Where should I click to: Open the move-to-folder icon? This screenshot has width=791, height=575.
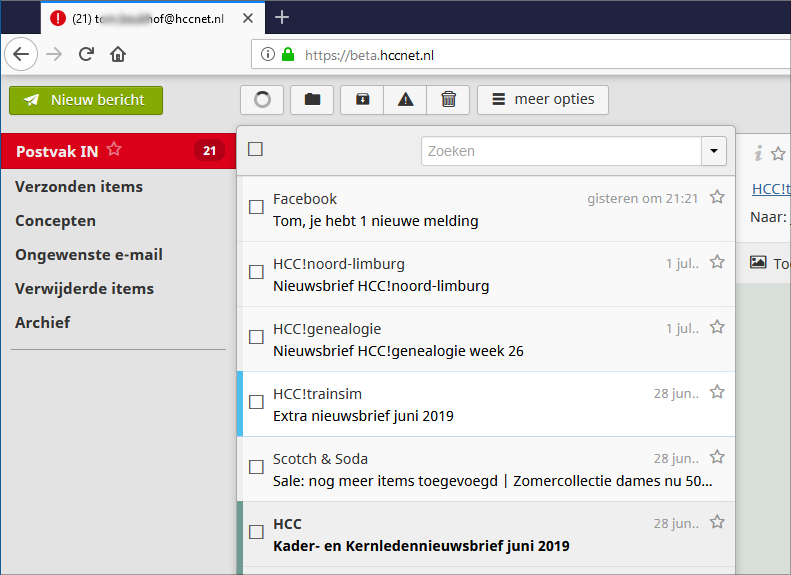point(312,100)
